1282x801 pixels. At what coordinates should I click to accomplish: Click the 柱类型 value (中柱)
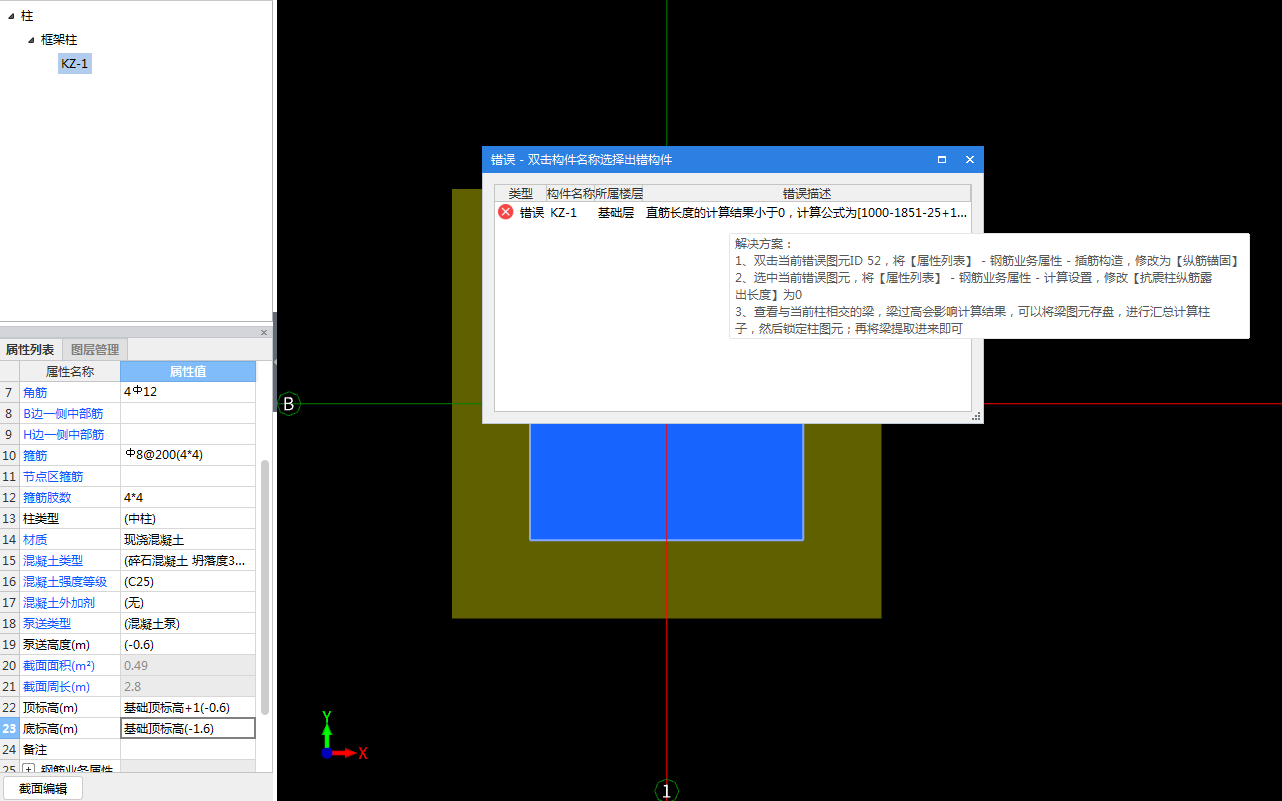click(x=187, y=518)
